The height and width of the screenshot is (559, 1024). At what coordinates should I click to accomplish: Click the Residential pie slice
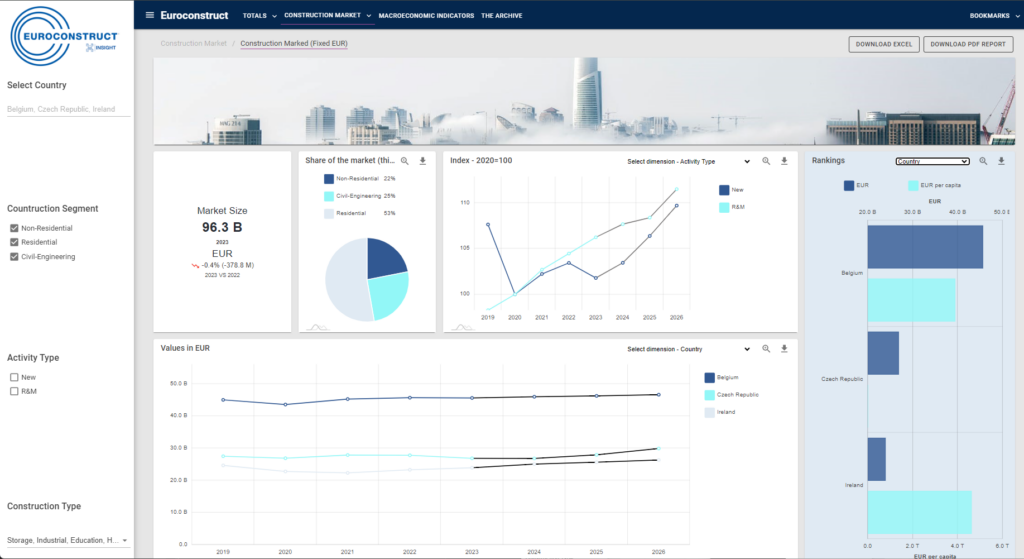pyautogui.click(x=345, y=281)
